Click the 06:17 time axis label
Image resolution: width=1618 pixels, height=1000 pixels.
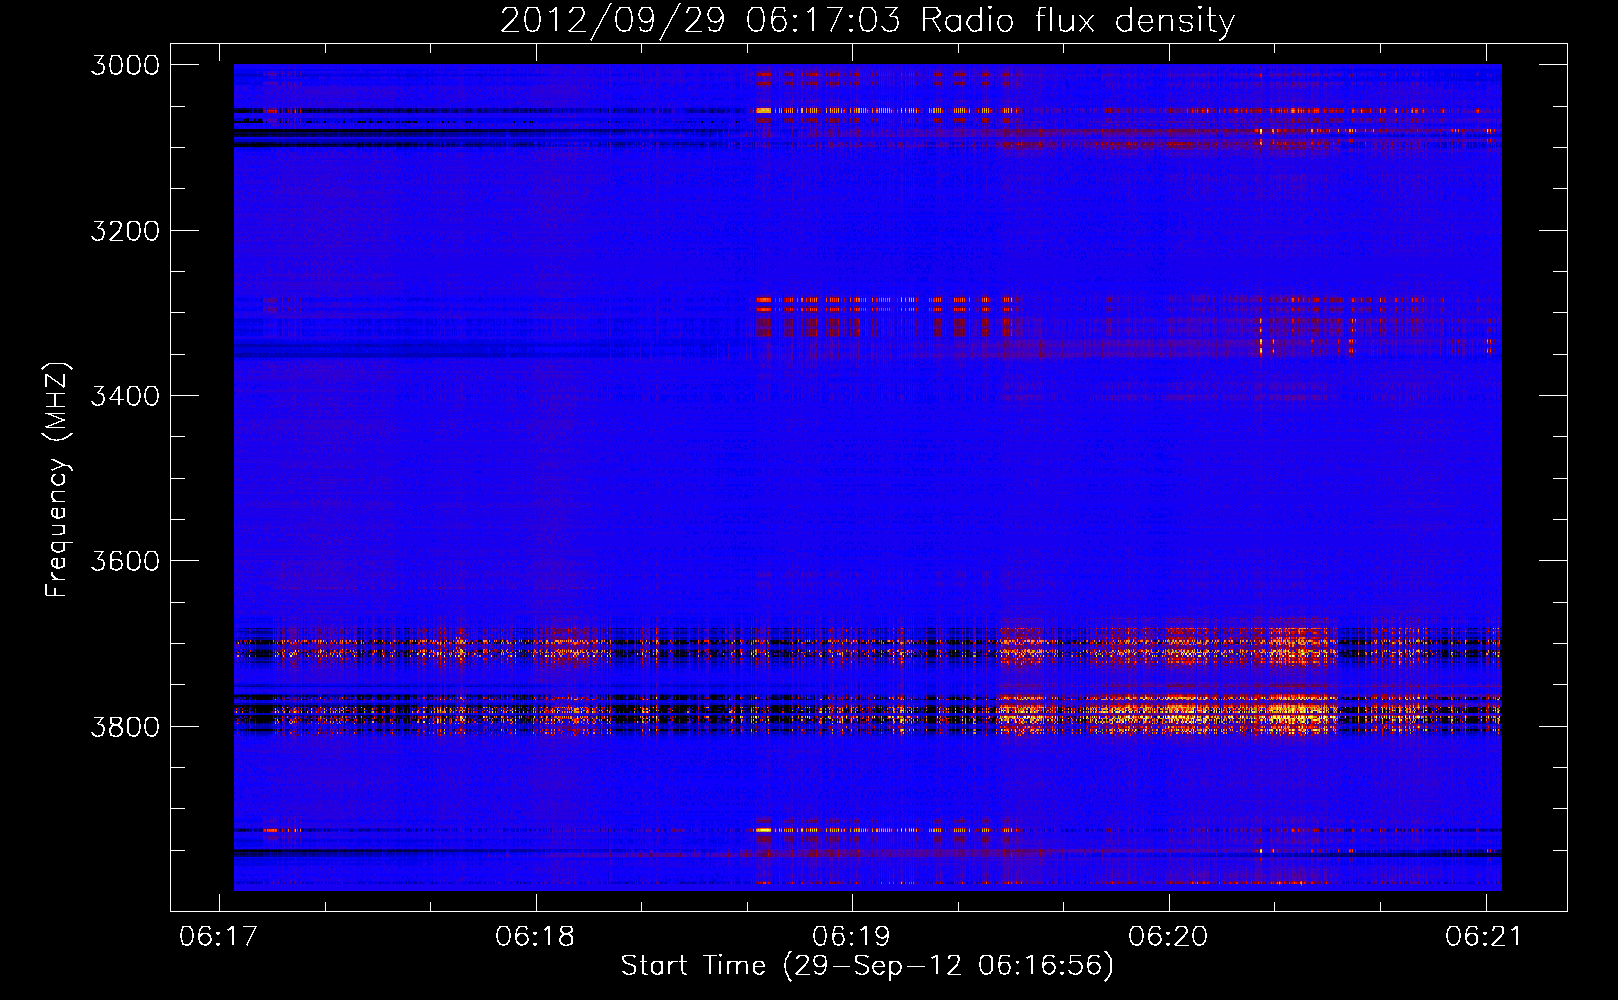click(218, 936)
